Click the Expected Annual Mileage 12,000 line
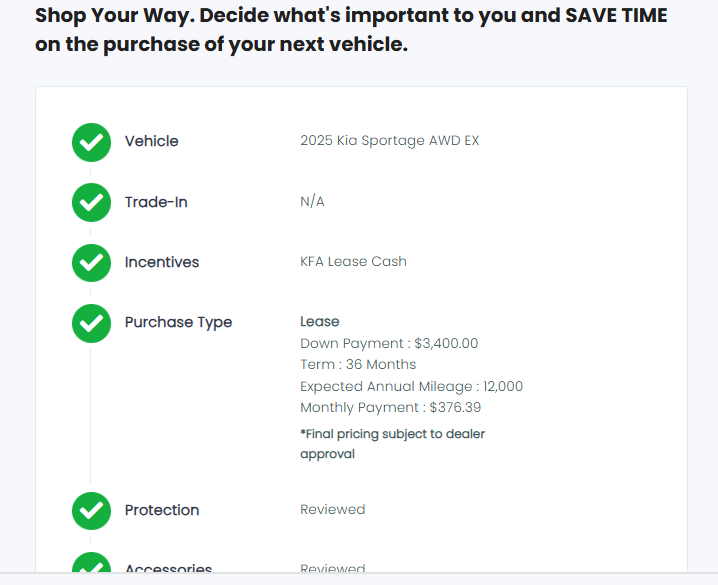This screenshot has height=585, width=718. tap(411, 386)
